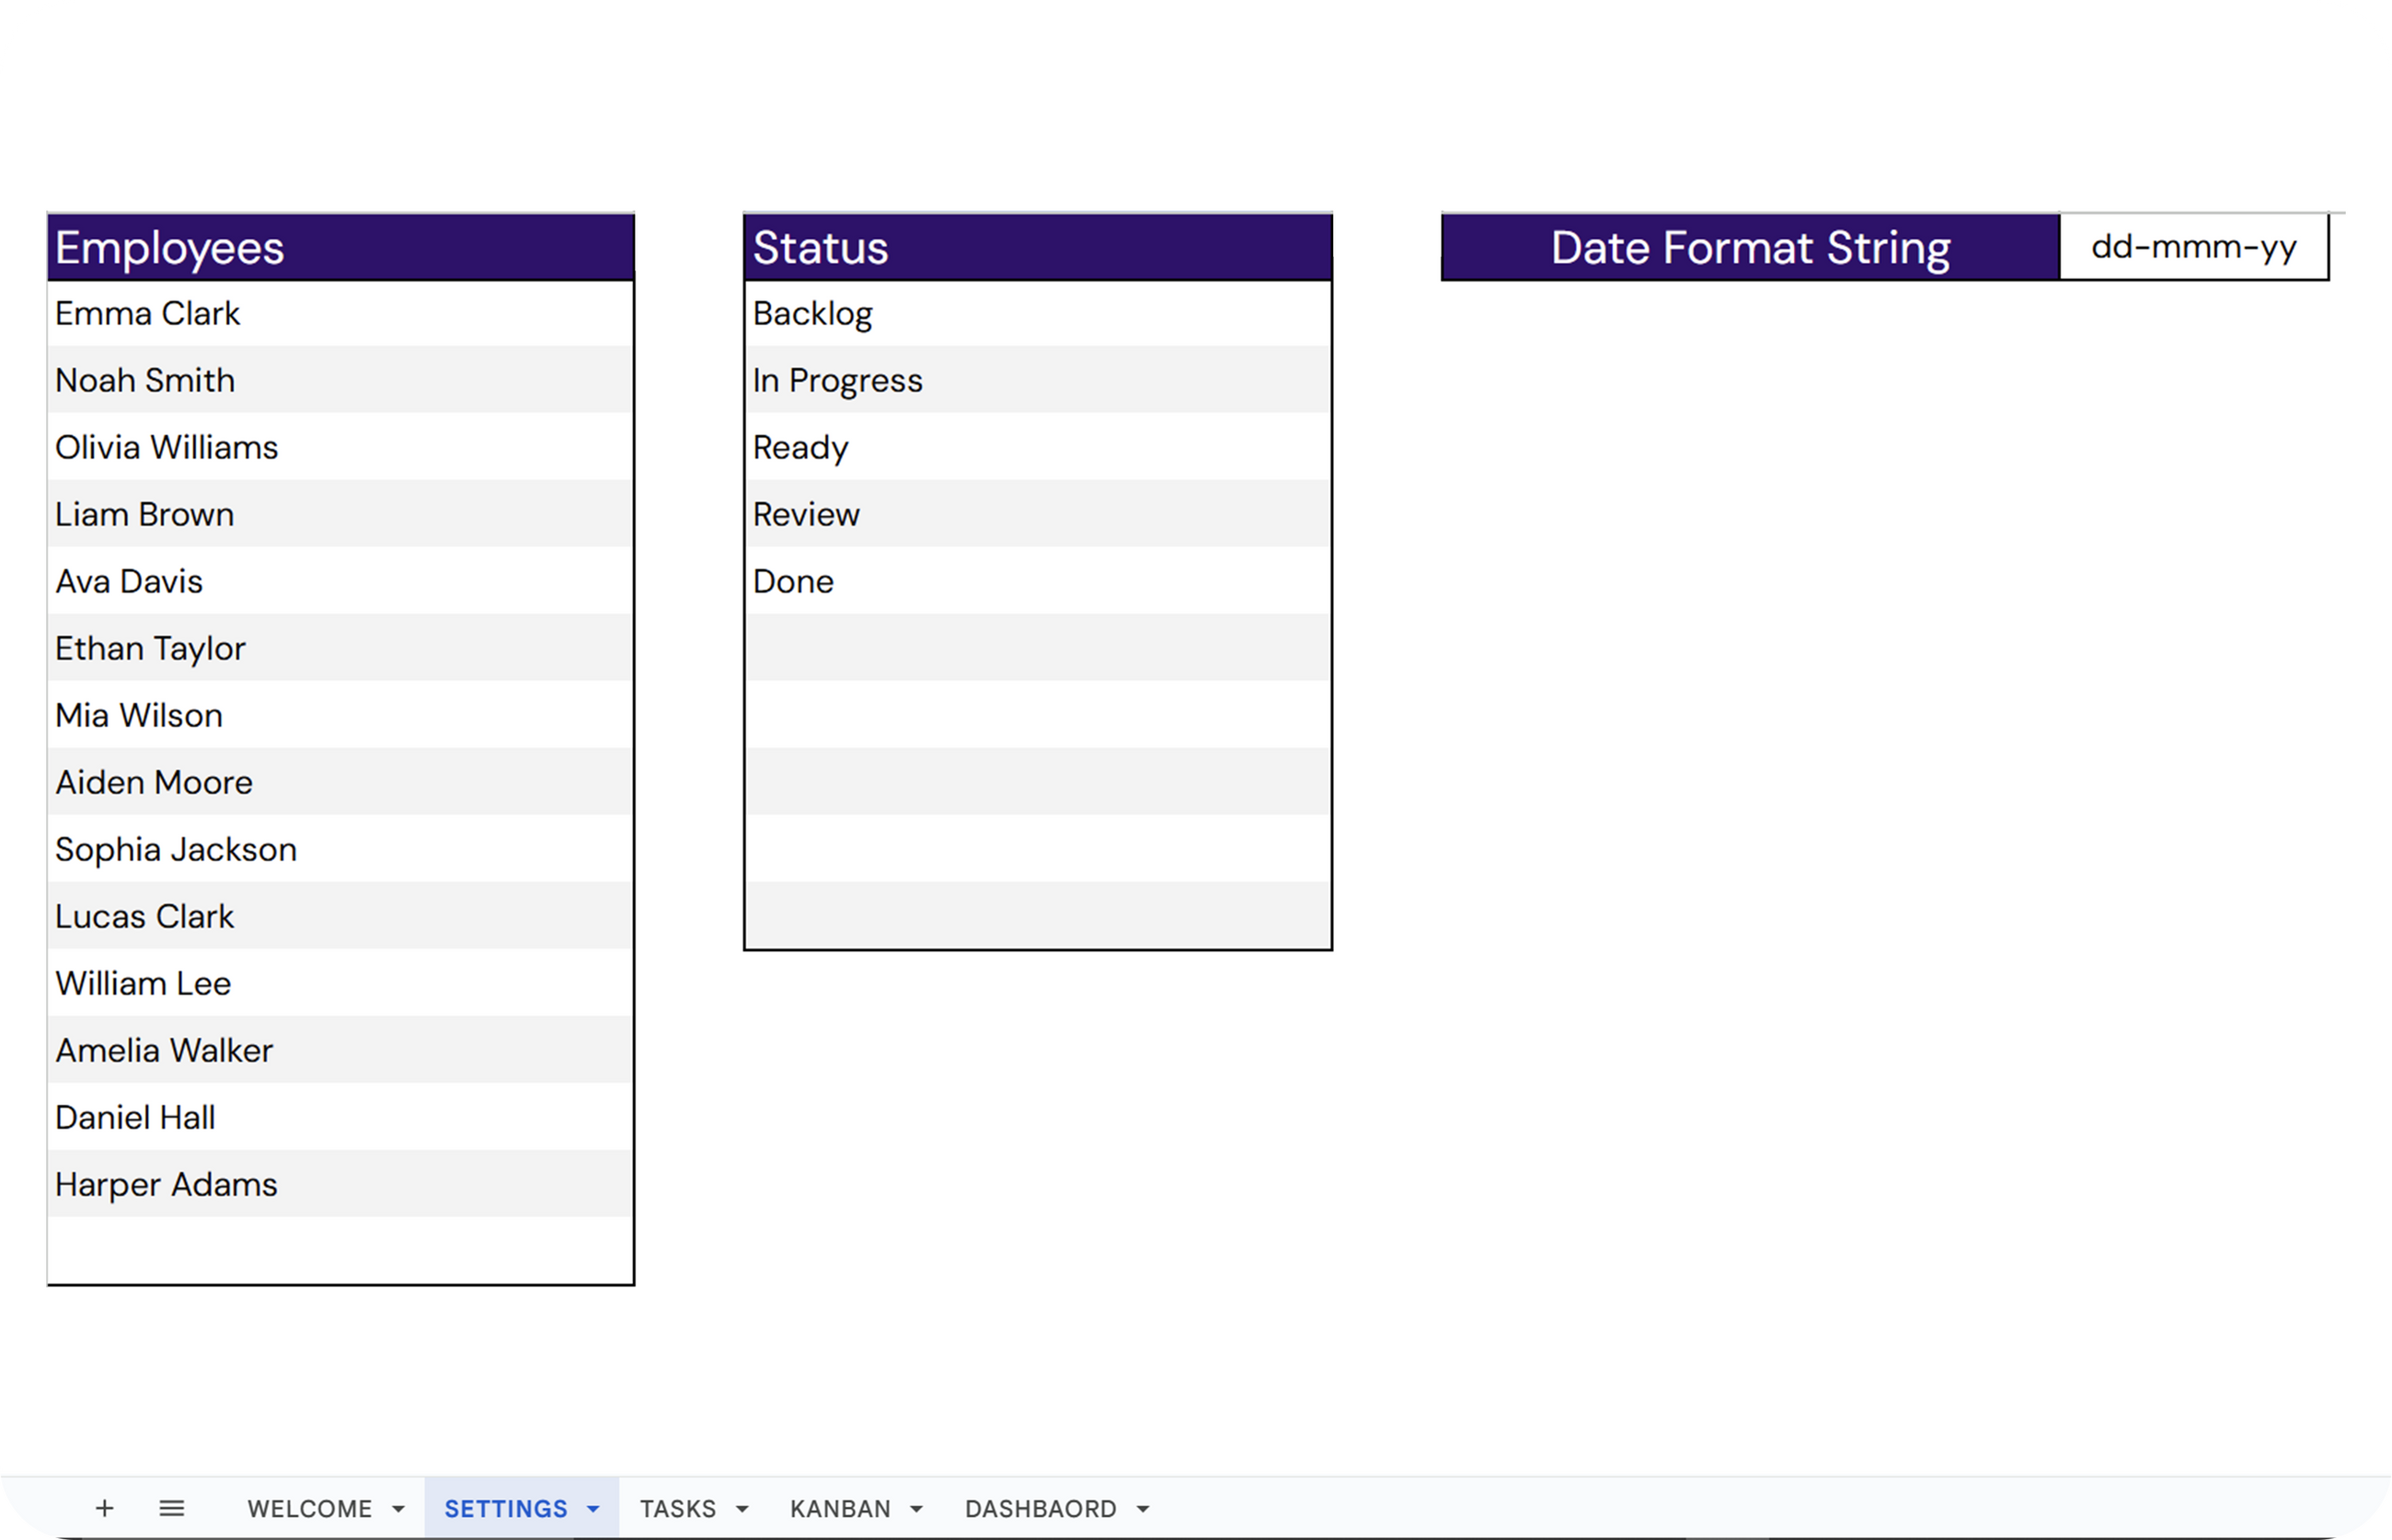Open the WELCOME sheet tab
2392x1540 pixels.
click(x=309, y=1508)
